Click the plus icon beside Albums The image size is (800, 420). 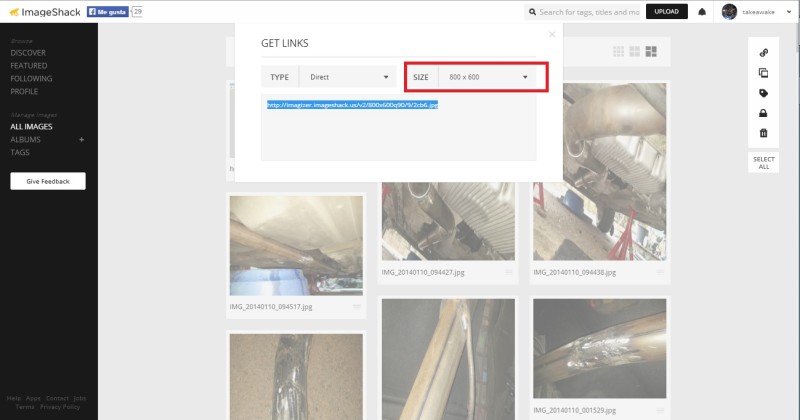pos(82,140)
